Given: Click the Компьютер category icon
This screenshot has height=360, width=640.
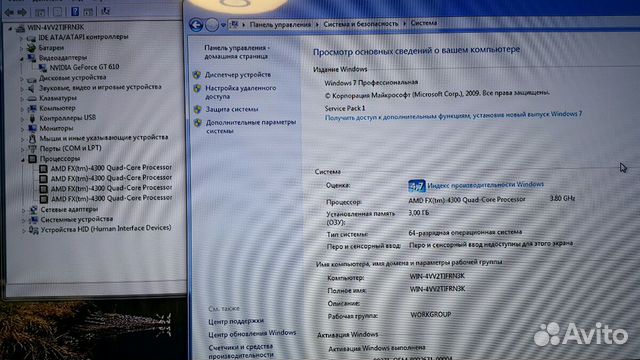Looking at the screenshot, I should point(32,109).
